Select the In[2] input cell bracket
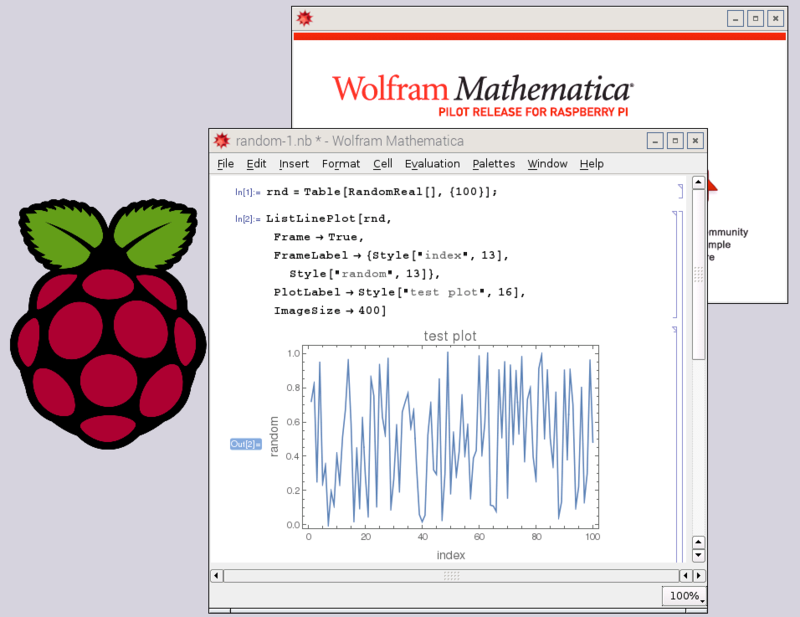The image size is (800, 617). click(x=675, y=264)
